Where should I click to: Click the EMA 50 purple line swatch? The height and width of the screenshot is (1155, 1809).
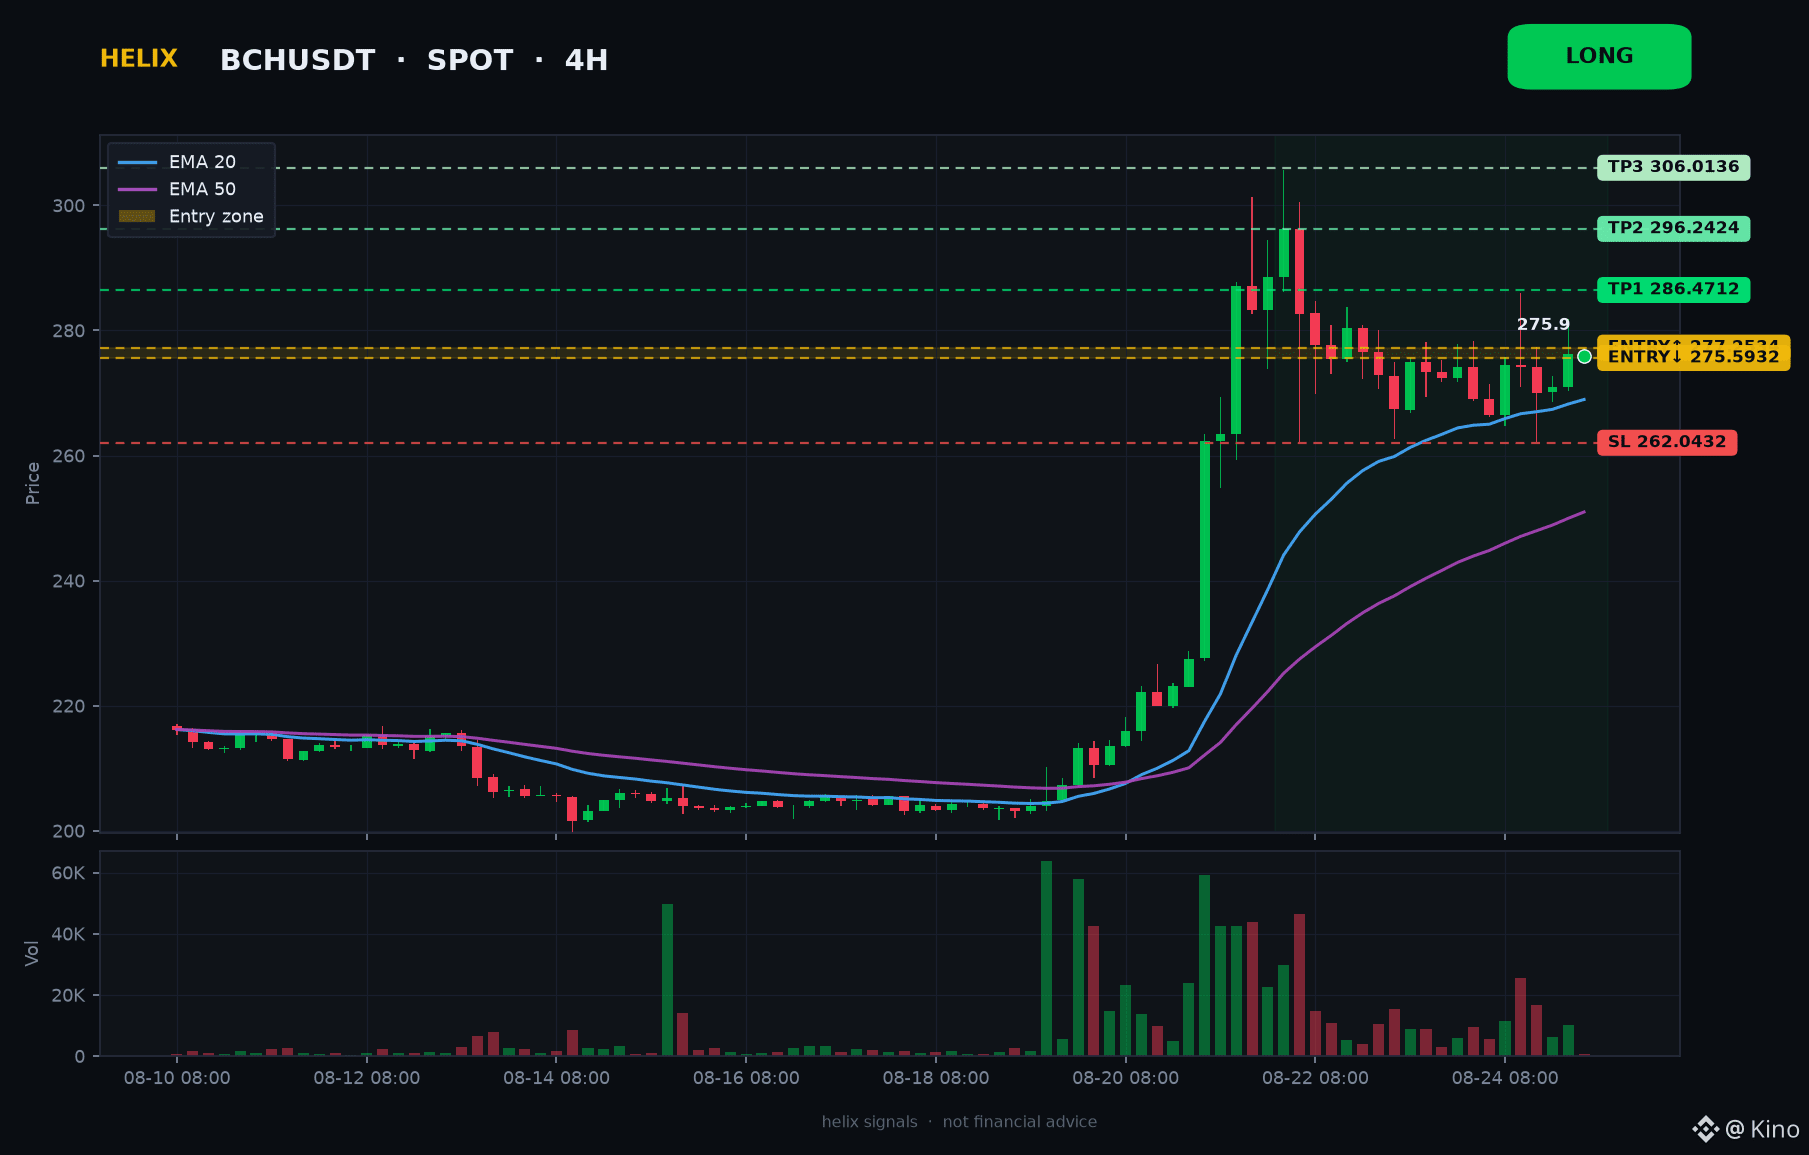tap(137, 189)
